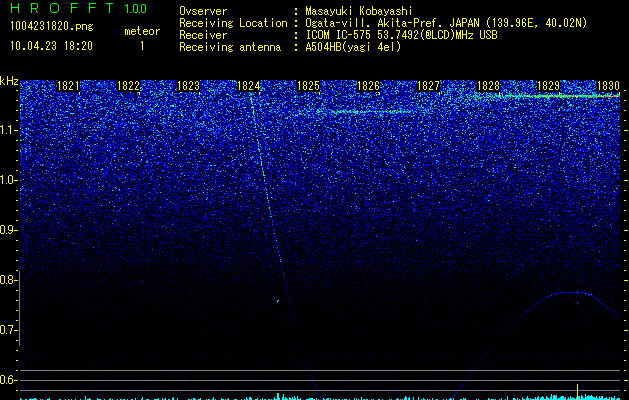Click the 0.9 kHz axis label
The height and width of the screenshot is (400, 629).
[9, 230]
